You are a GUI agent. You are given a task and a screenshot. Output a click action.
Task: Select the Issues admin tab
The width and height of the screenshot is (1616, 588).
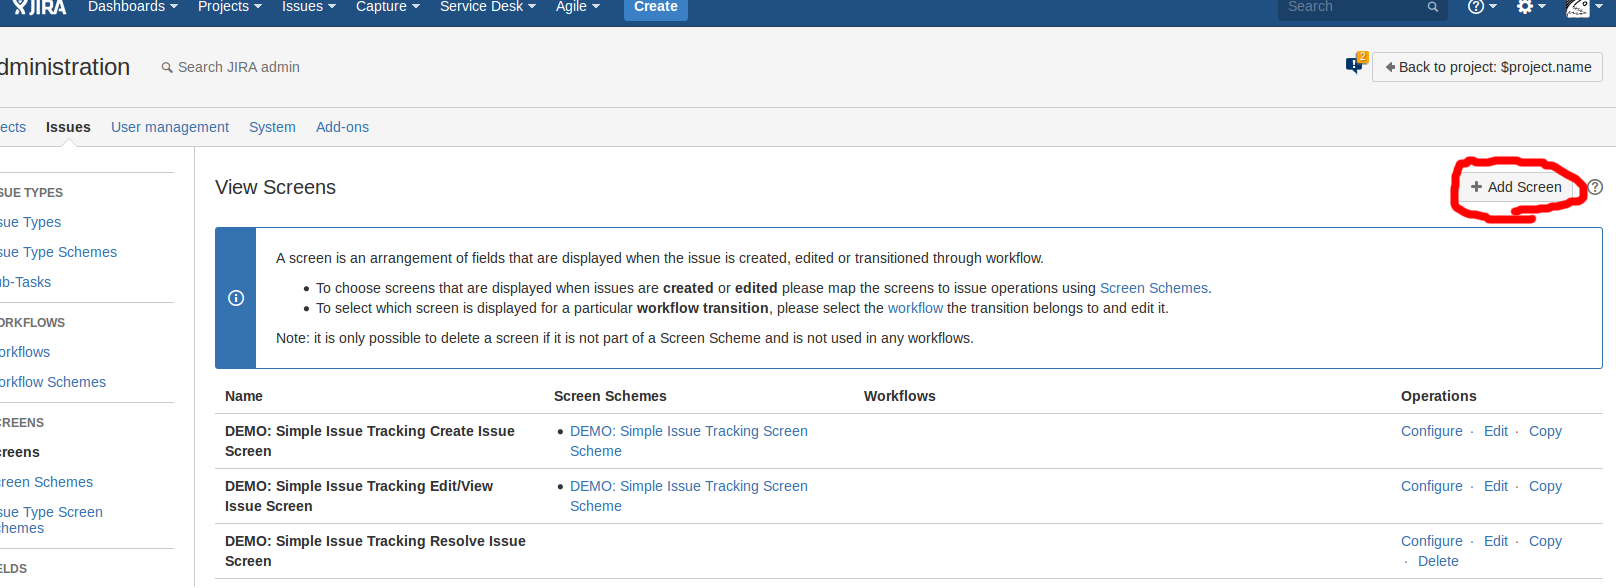tap(68, 127)
